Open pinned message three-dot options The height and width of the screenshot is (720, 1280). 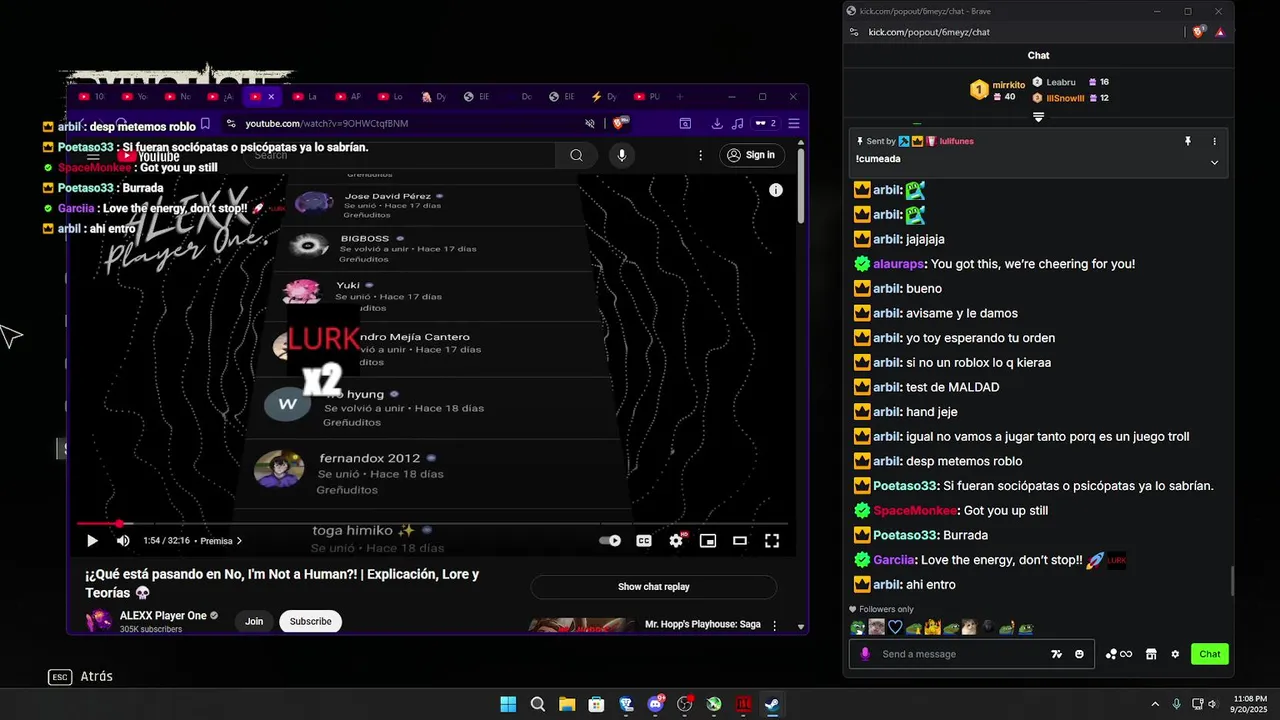[x=1214, y=141]
